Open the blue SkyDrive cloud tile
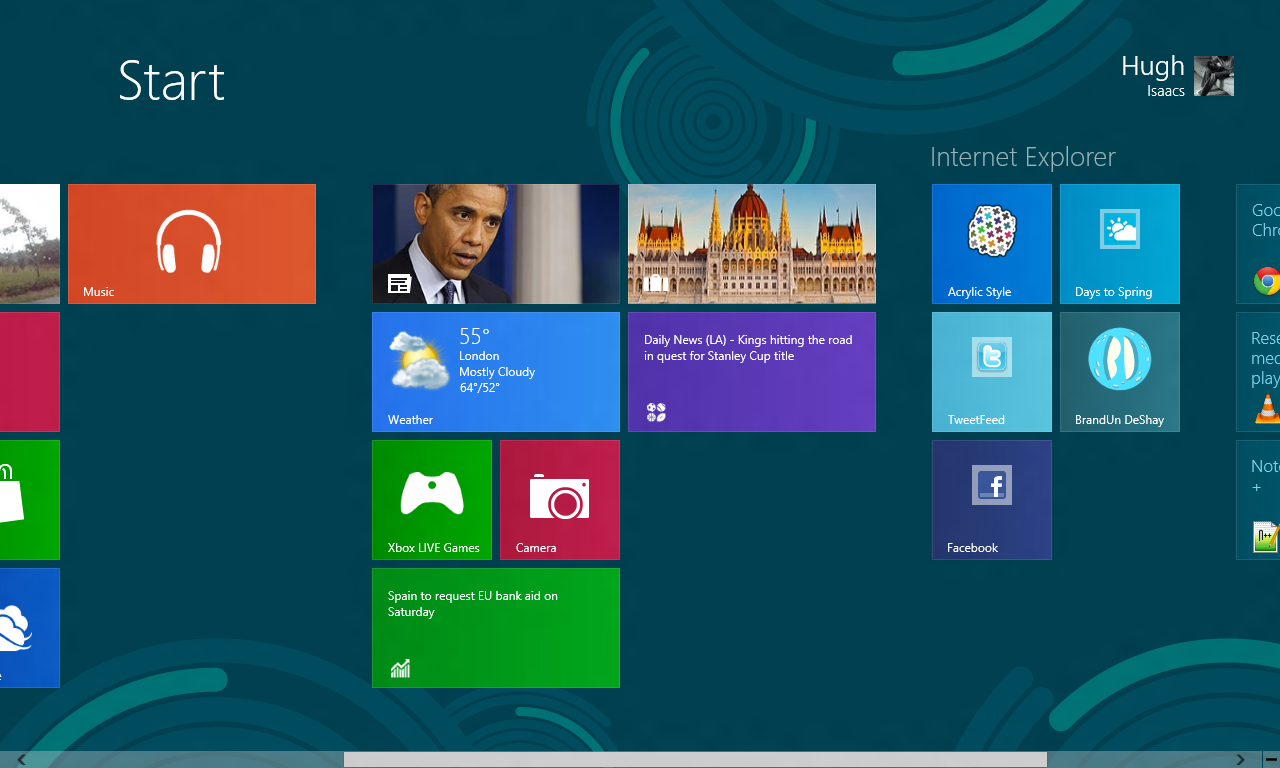 tap(30, 628)
